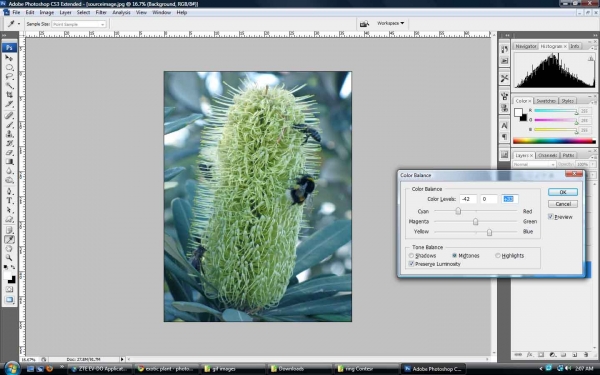Open the Workspace dropdown

pyautogui.click(x=390, y=23)
